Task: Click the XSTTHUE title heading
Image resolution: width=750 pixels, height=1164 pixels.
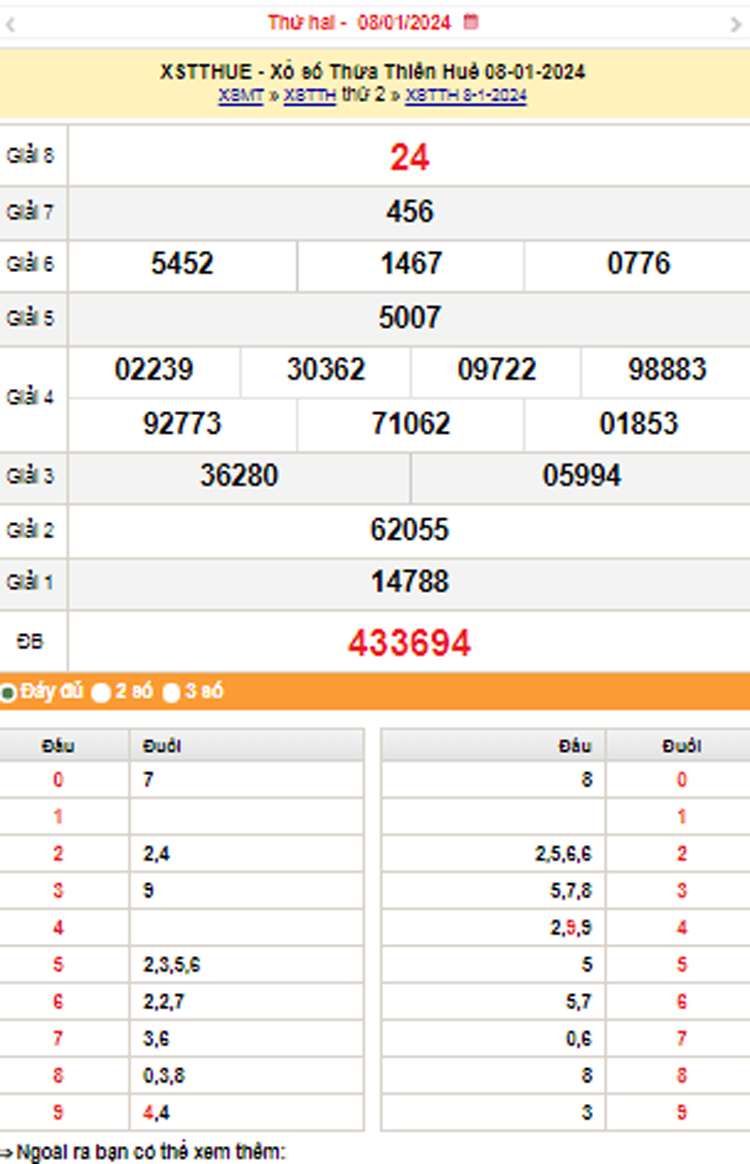Action: [372, 72]
